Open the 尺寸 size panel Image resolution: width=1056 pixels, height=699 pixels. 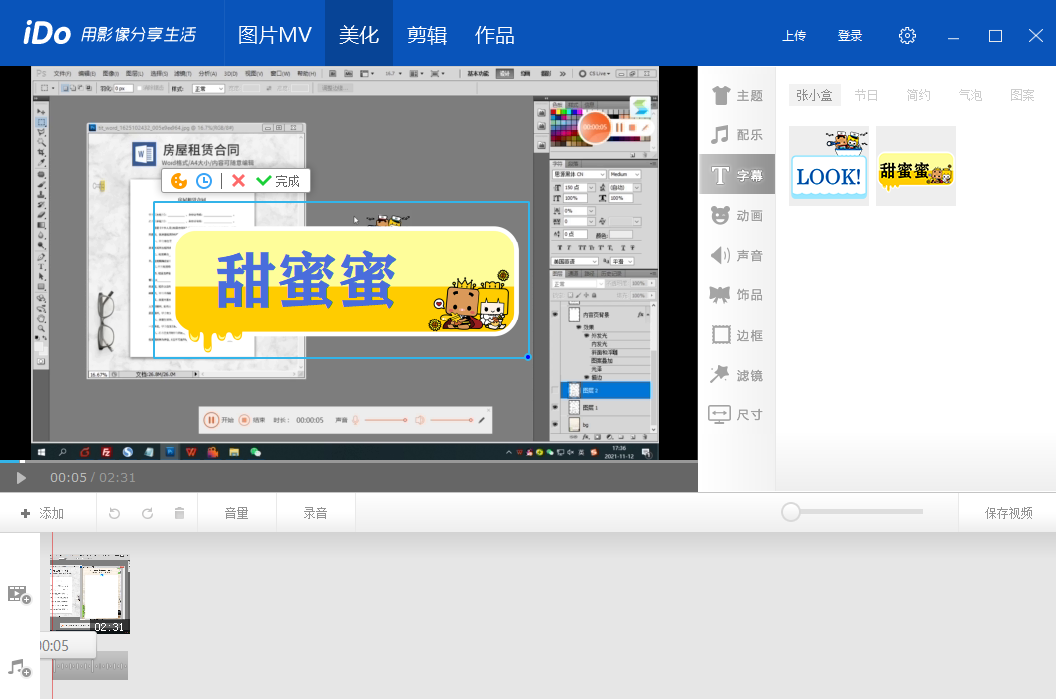click(737, 414)
